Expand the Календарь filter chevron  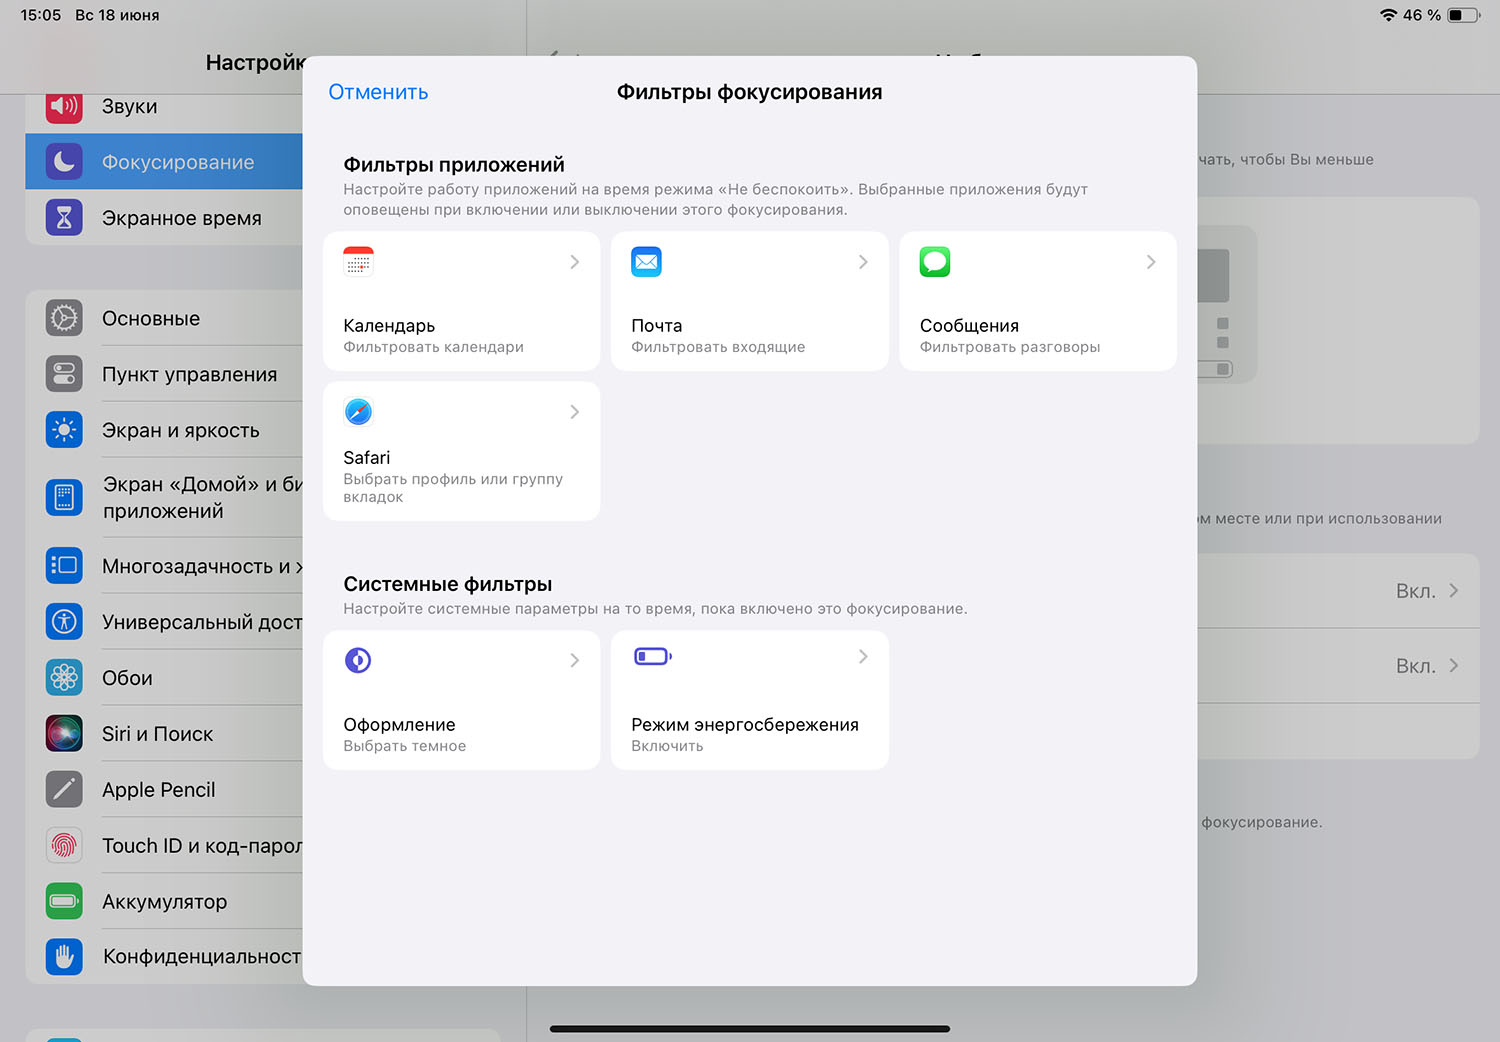point(574,262)
